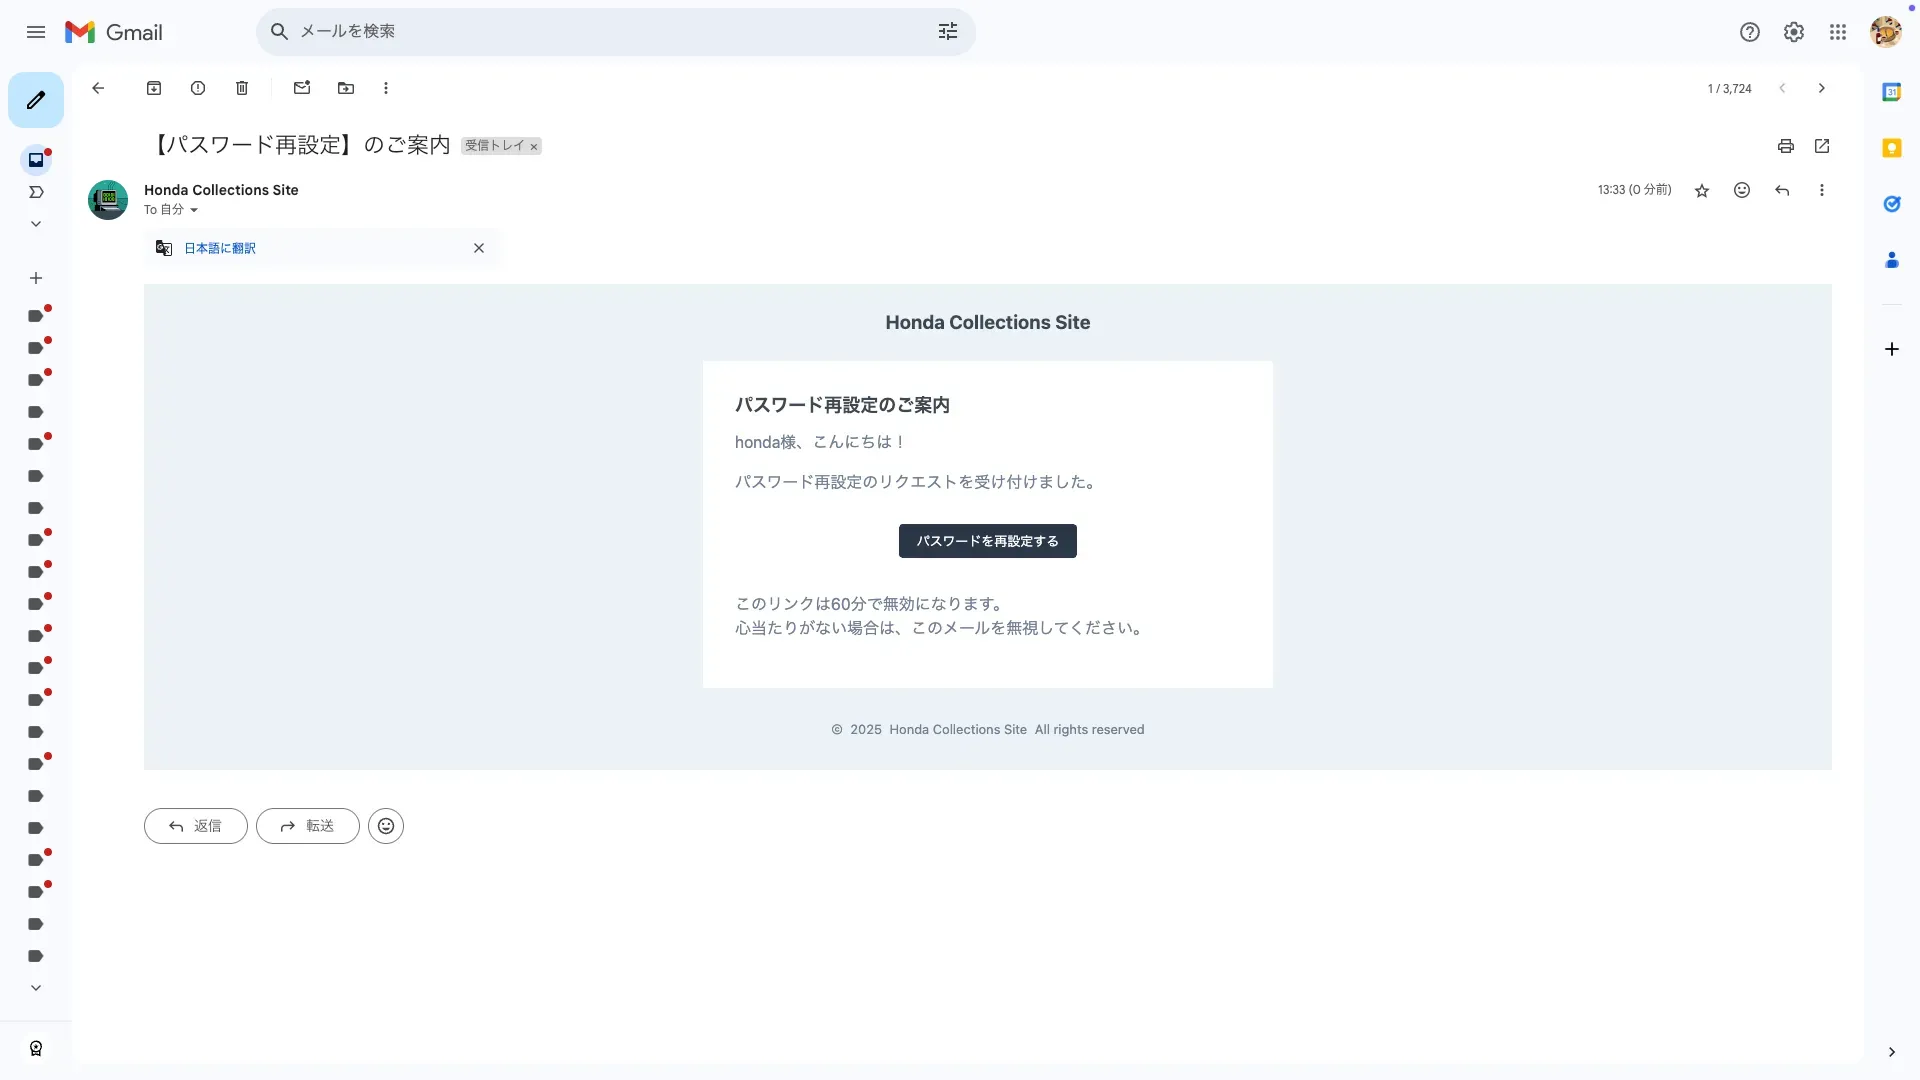Image resolution: width=1920 pixels, height=1080 pixels.
Task: Archive this email
Action: tap(154, 88)
